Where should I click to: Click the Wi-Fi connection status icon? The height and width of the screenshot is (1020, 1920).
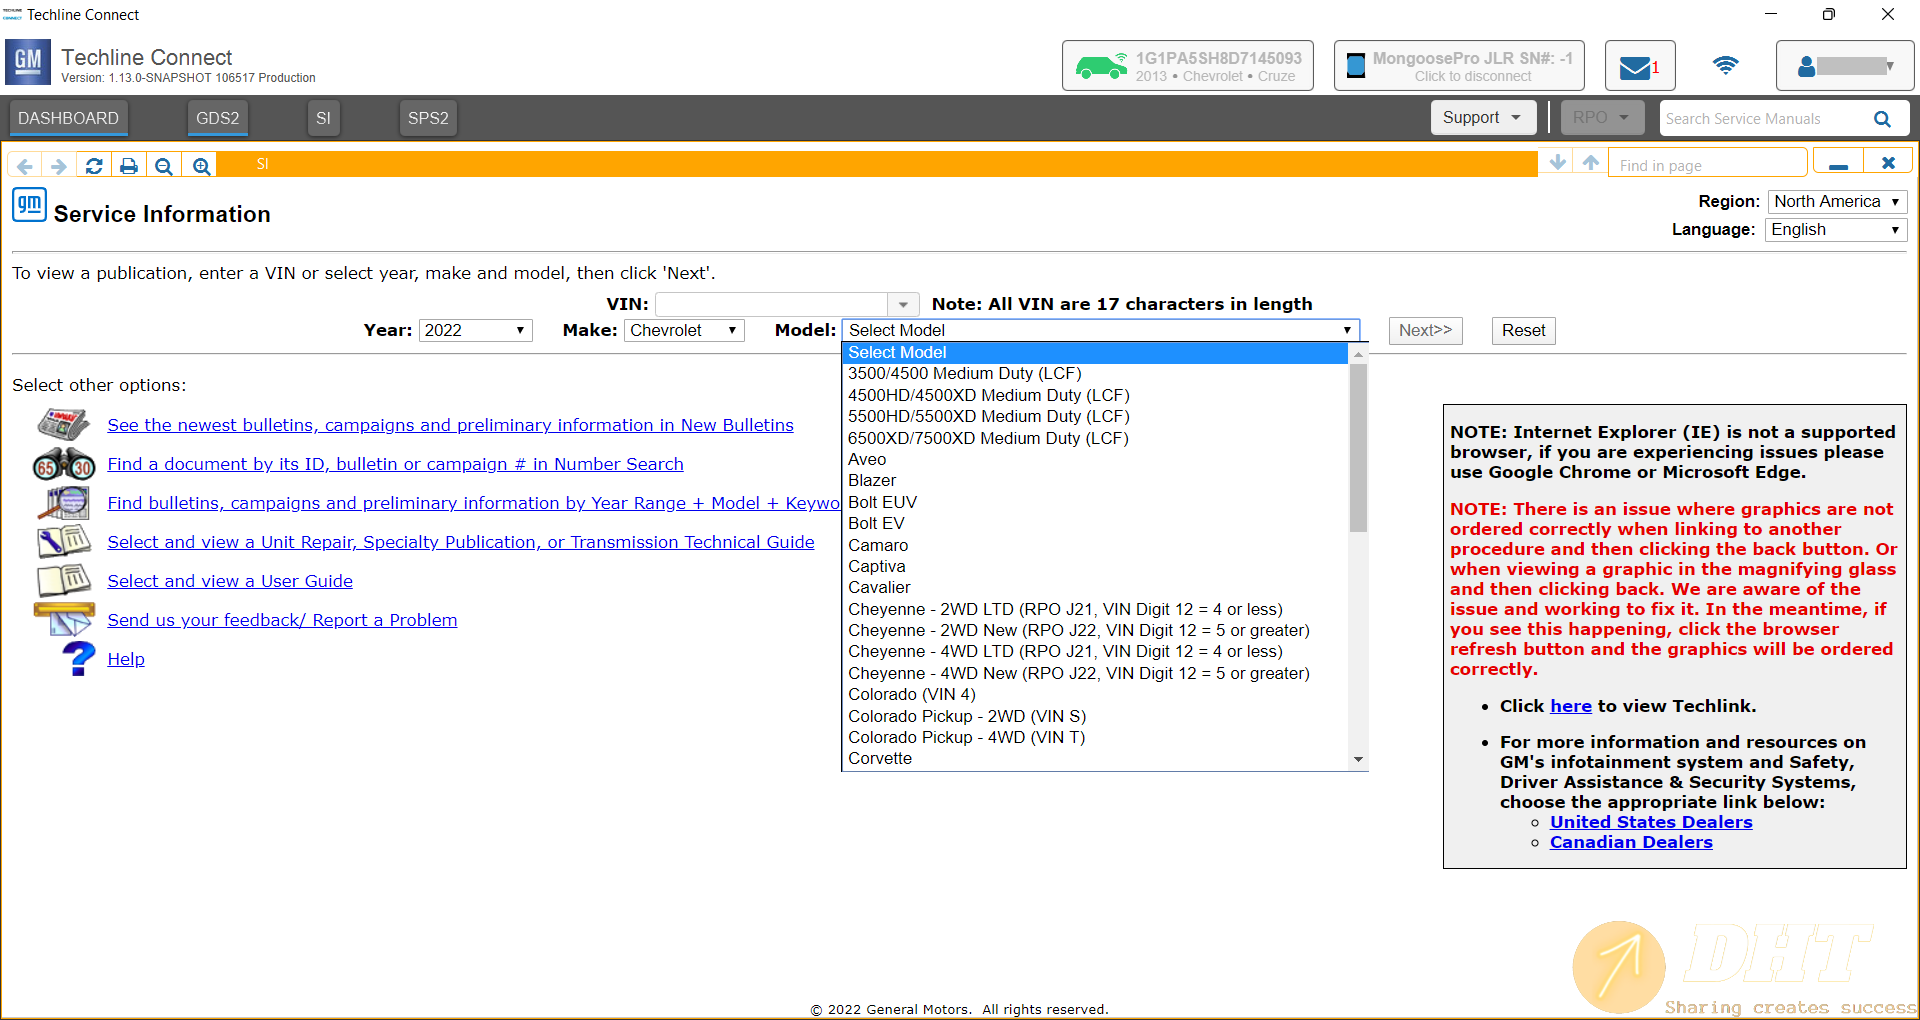click(x=1725, y=66)
